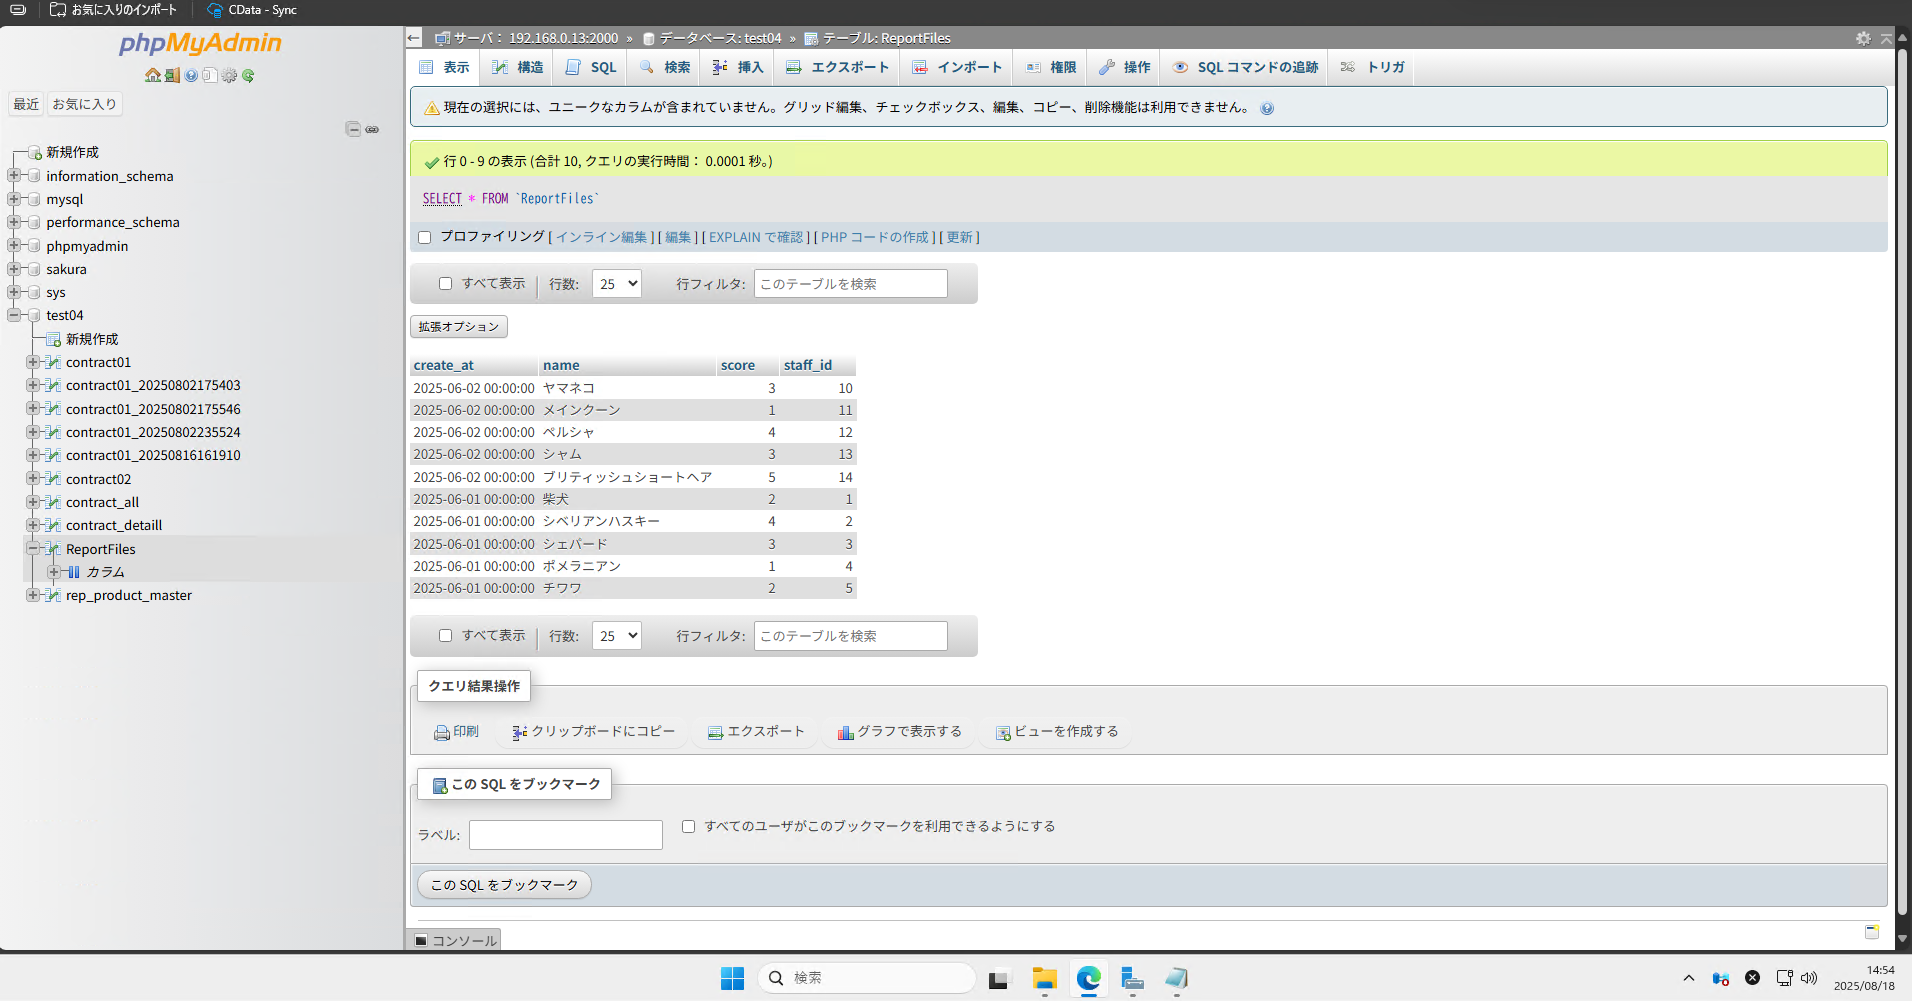Enable the profiling checkbox
This screenshot has height=1001, width=1912.
pyautogui.click(x=424, y=237)
